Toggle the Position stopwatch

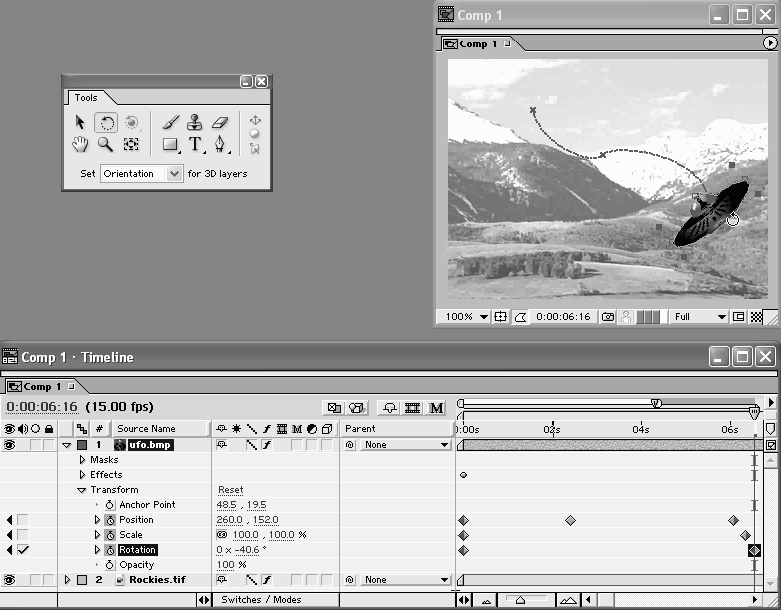[x=110, y=520]
